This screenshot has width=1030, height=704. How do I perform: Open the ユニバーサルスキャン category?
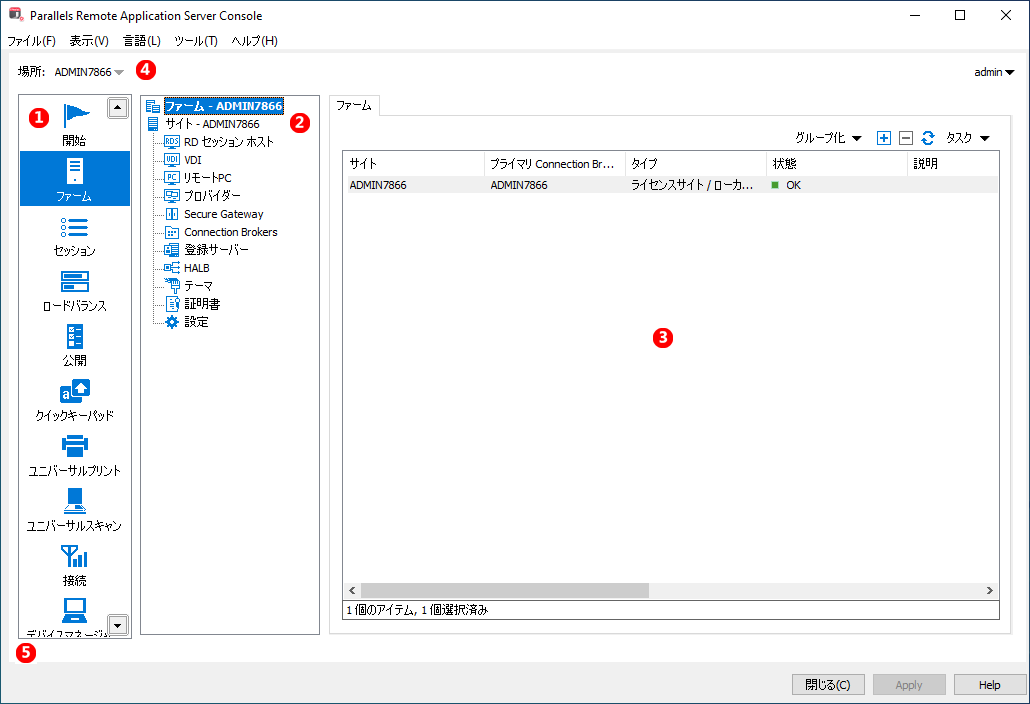point(75,509)
